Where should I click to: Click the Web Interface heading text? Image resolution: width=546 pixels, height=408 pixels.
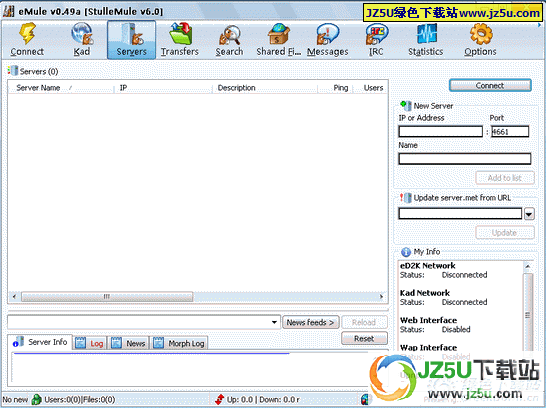tap(428, 320)
